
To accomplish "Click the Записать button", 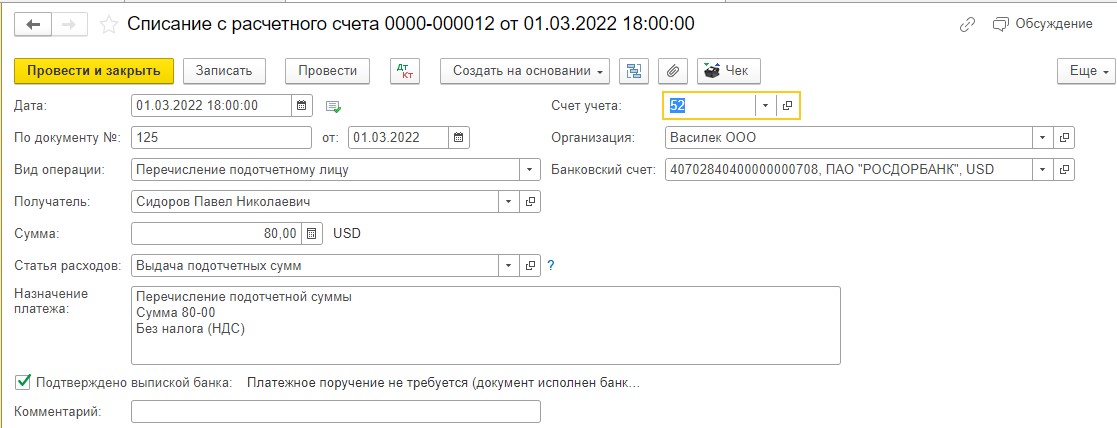I will (x=224, y=71).
